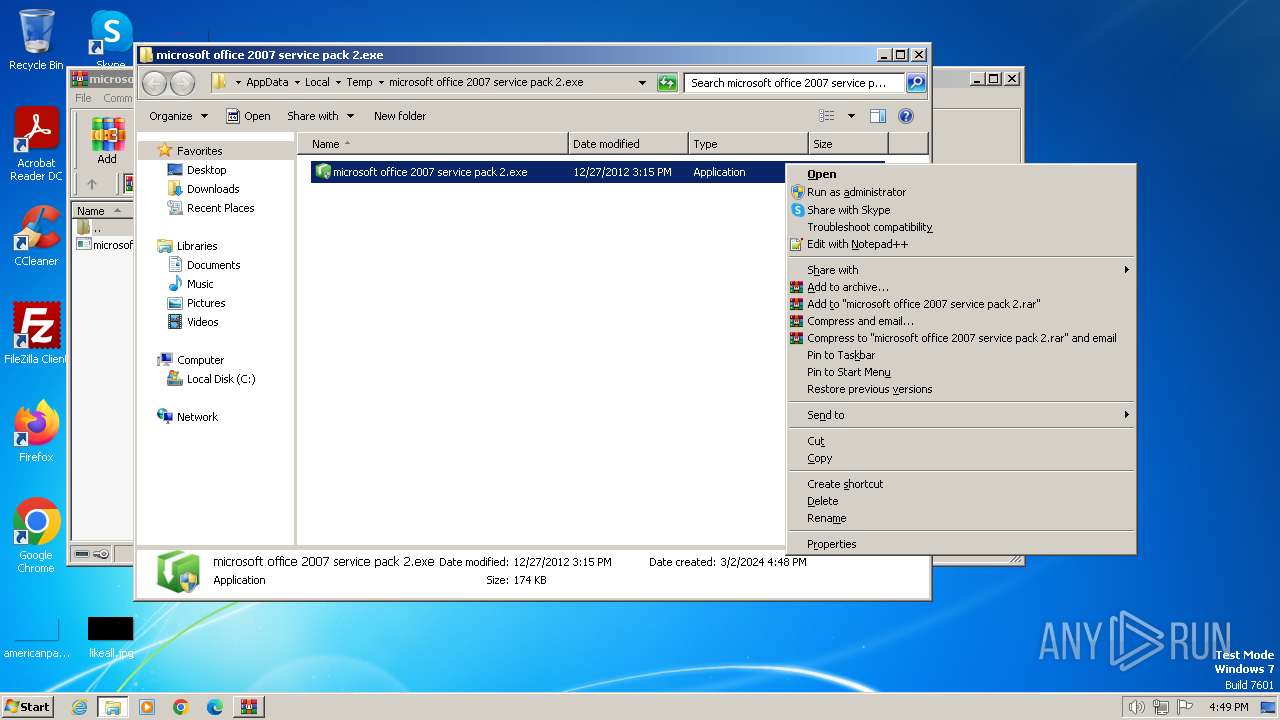1280x720 pixels.
Task: Select Downloads in navigation pane
Action: [212, 189]
